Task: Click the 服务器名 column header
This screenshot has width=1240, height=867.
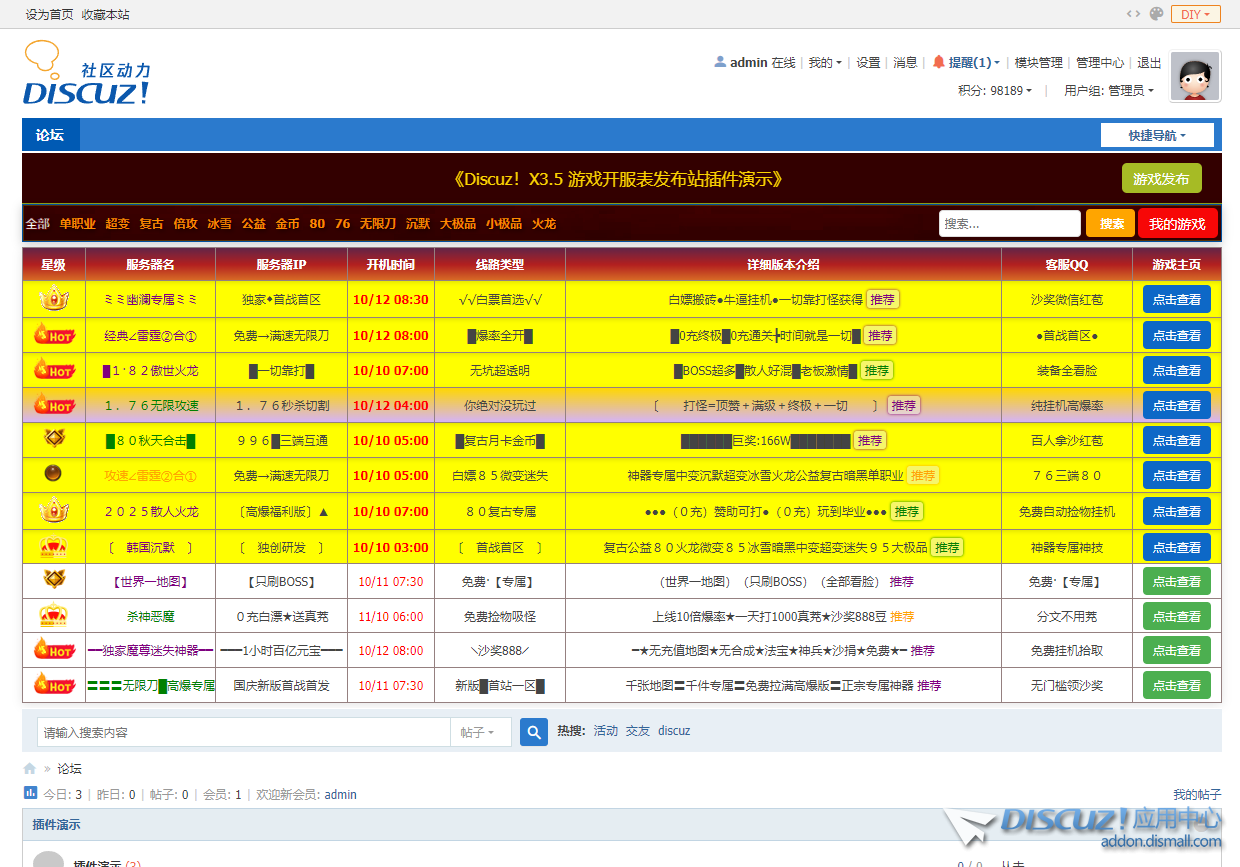Action: tap(150, 265)
